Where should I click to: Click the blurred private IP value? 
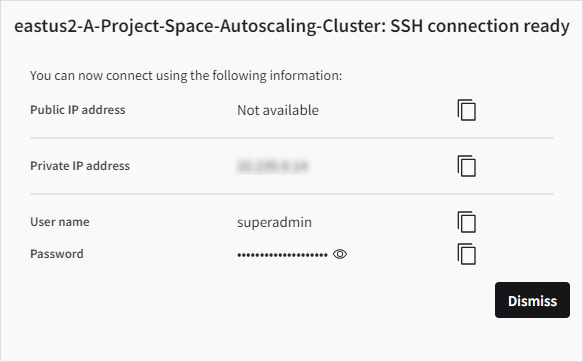click(273, 166)
